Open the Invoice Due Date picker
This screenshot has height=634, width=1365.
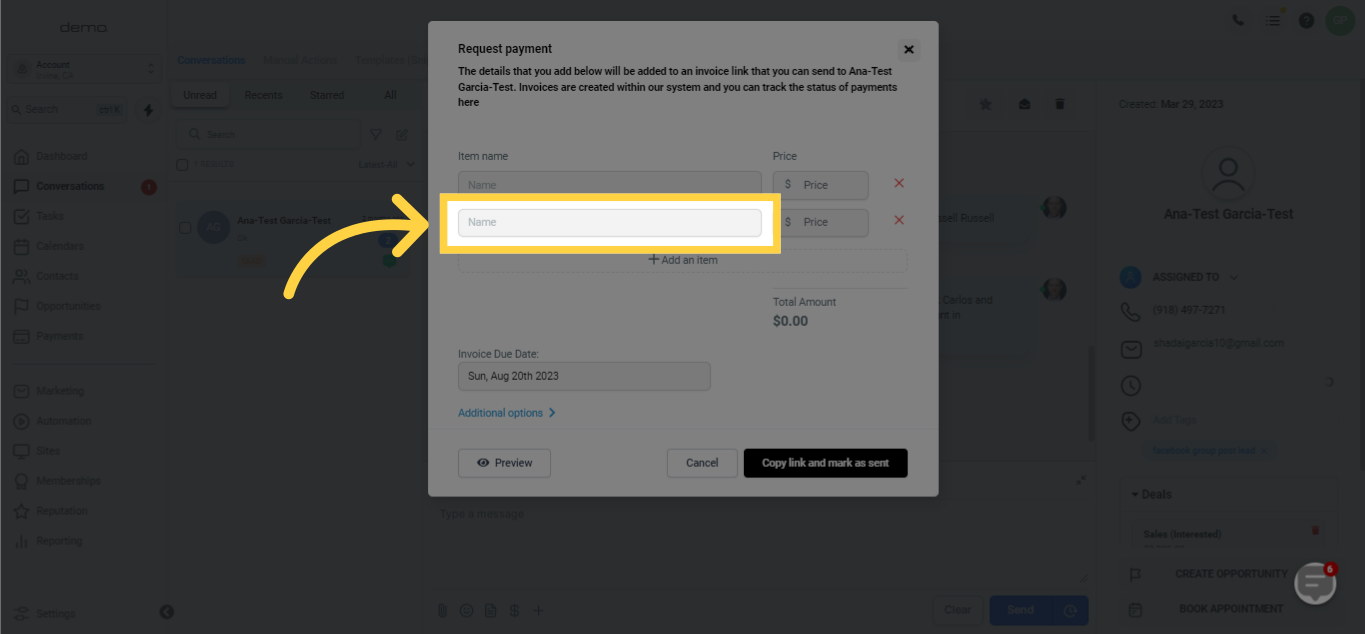584,376
